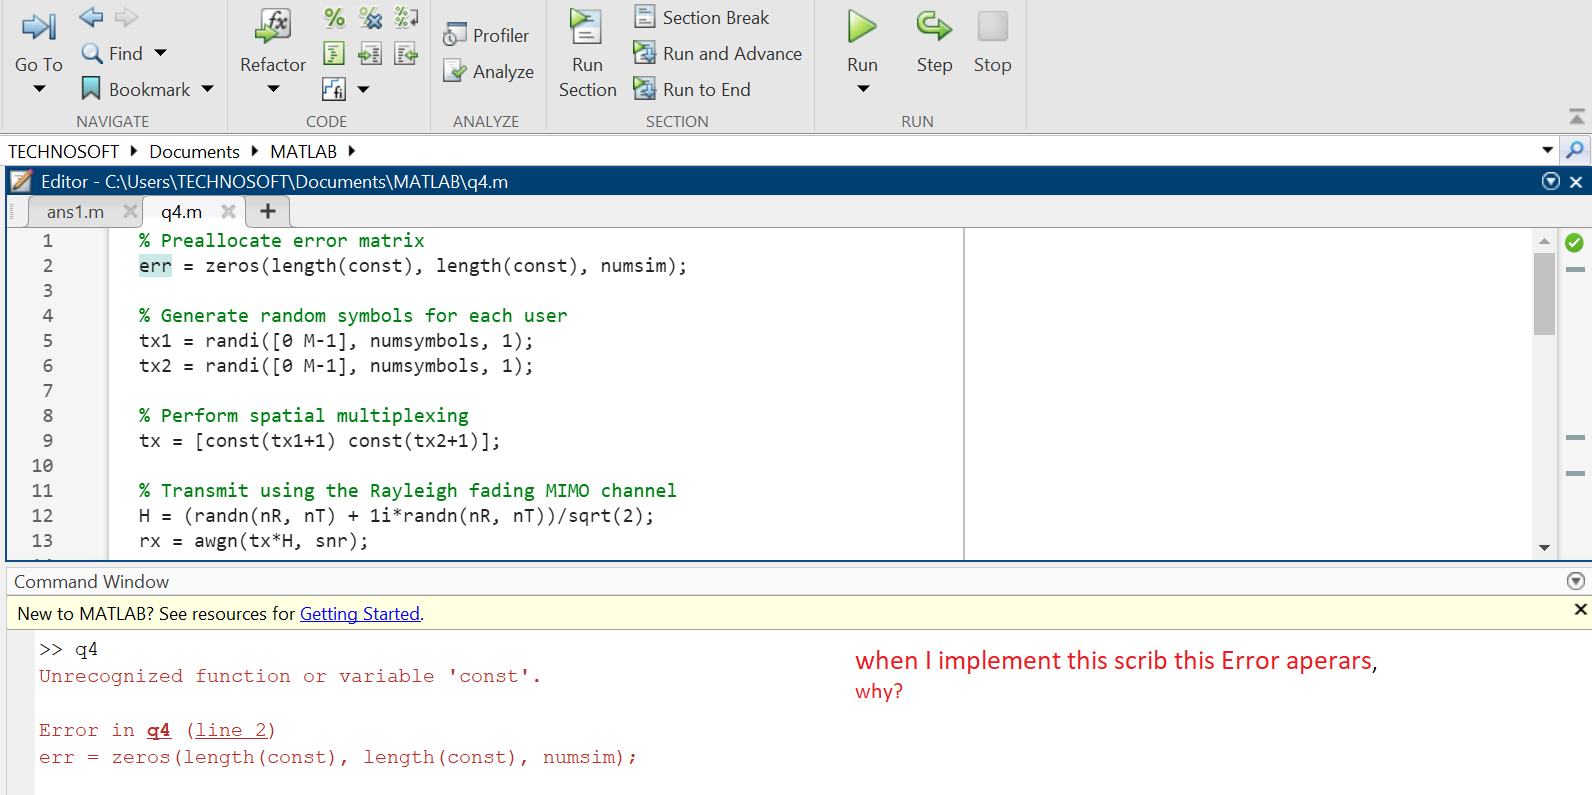Dismiss the New to MATLAB banner

(x=1580, y=609)
